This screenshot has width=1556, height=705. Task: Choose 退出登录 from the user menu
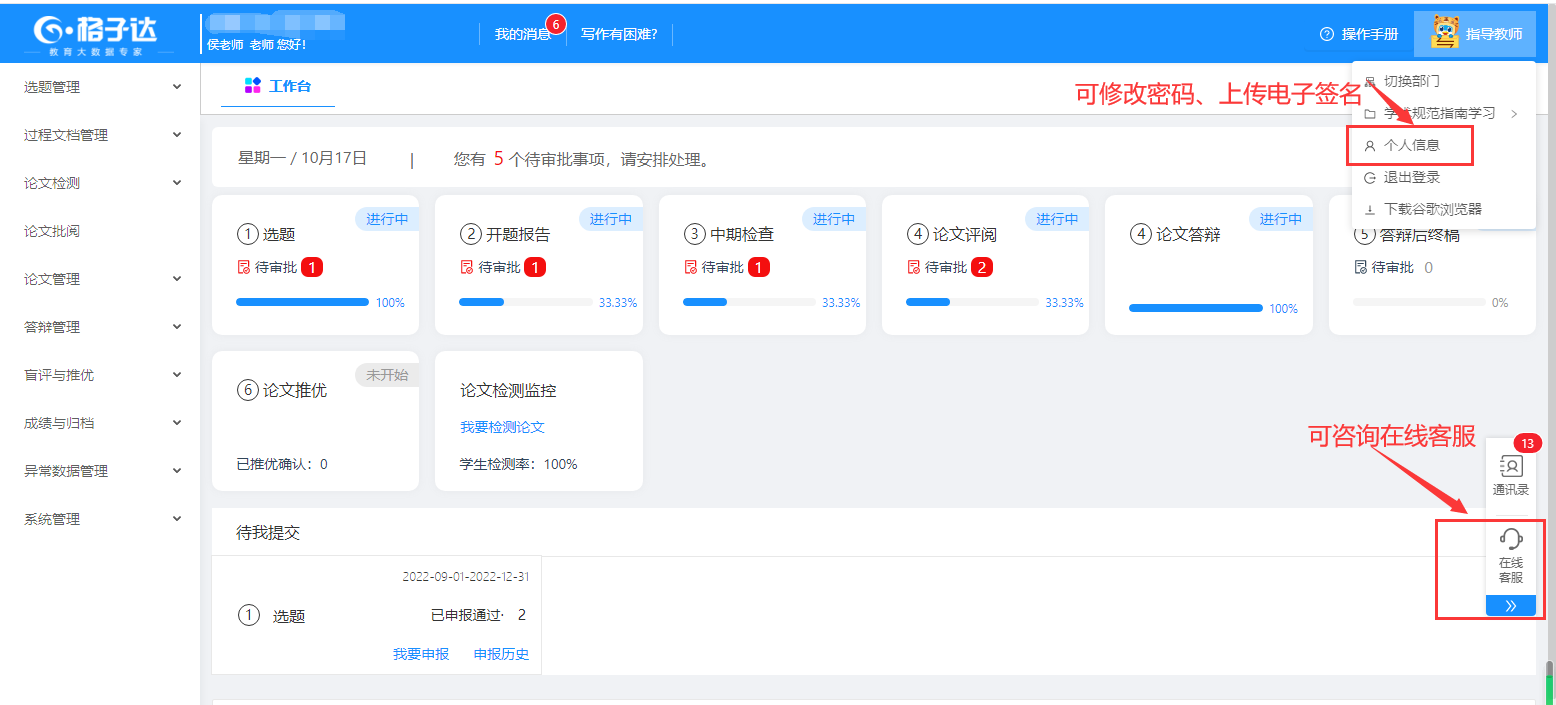(1411, 177)
